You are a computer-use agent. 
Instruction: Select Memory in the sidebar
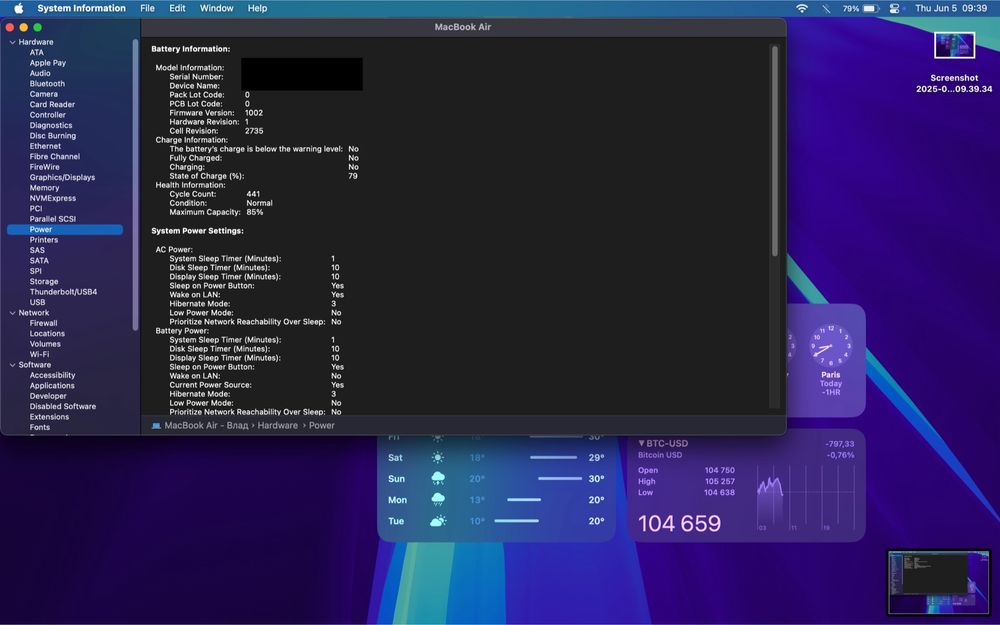pos(44,188)
